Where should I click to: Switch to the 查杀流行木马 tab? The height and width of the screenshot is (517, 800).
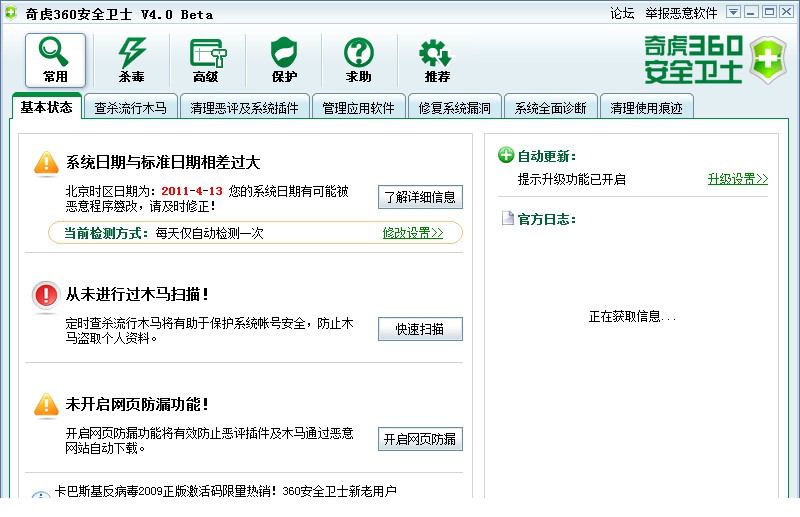click(x=131, y=107)
